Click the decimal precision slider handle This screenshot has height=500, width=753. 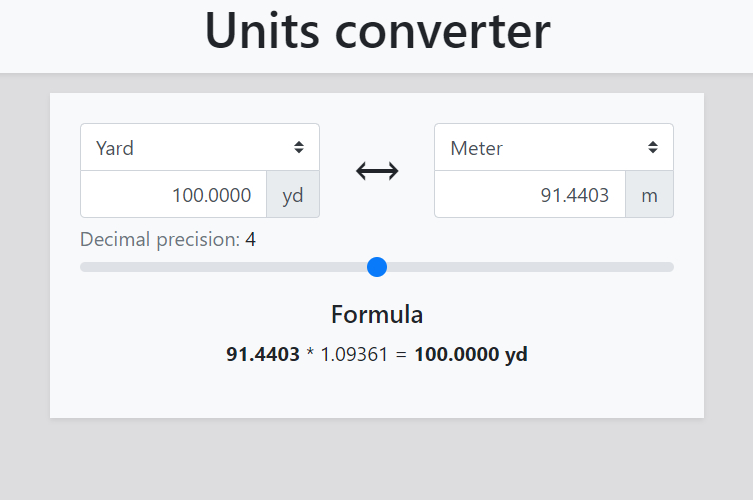click(377, 267)
